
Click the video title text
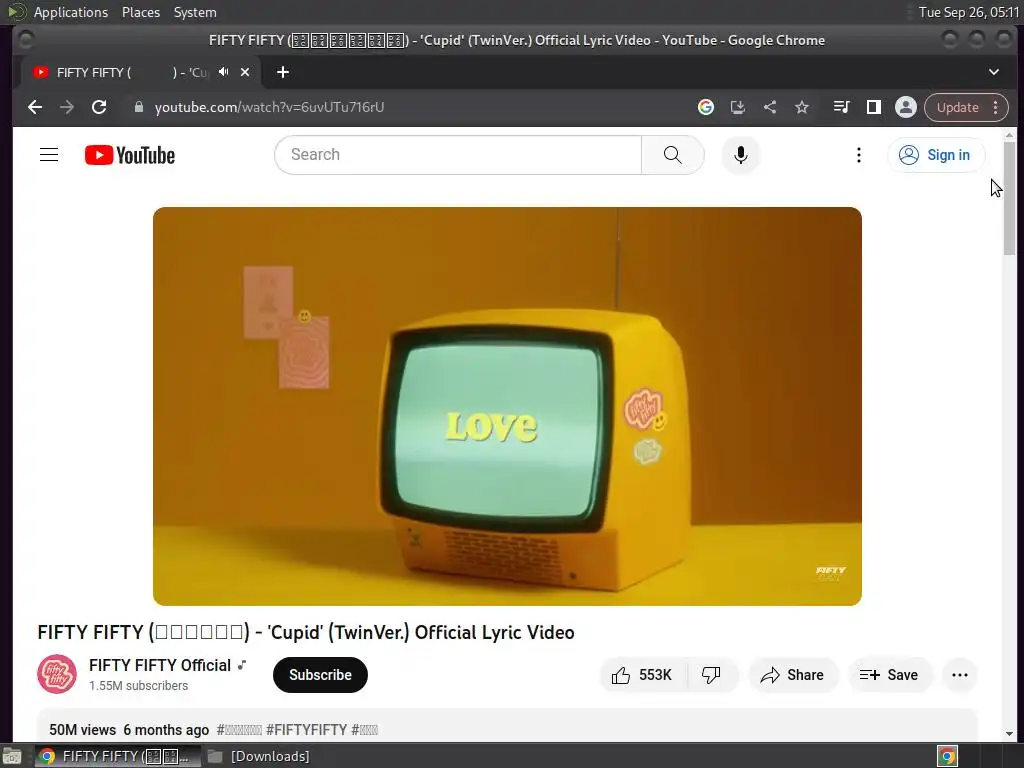click(x=306, y=632)
